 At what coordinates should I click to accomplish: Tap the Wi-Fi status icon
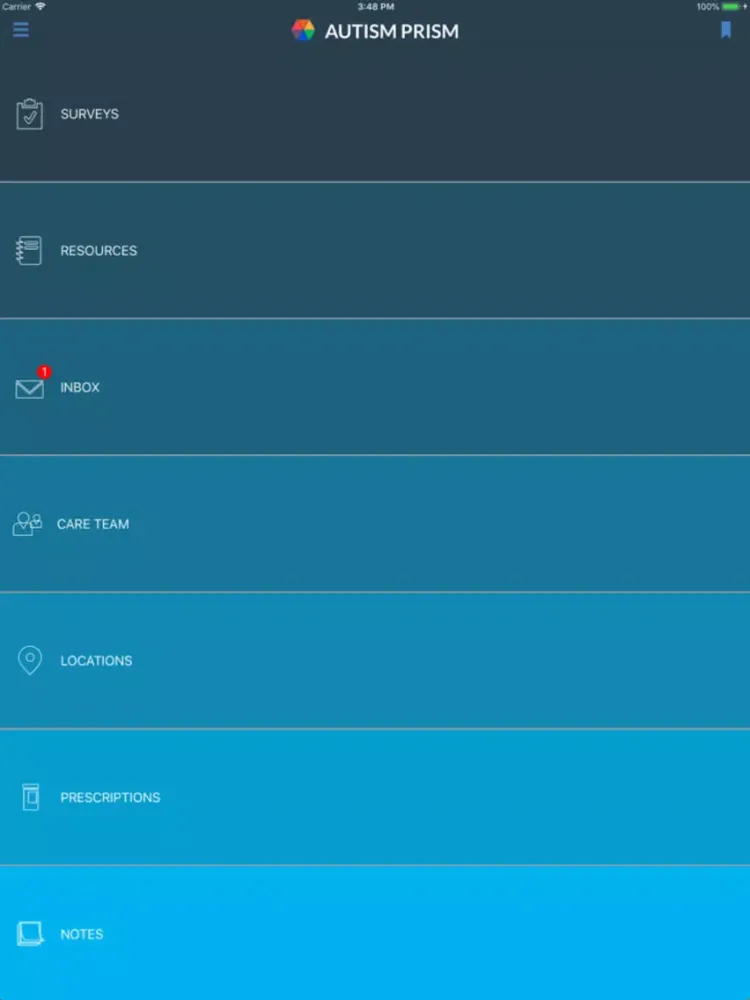click(40, 6)
